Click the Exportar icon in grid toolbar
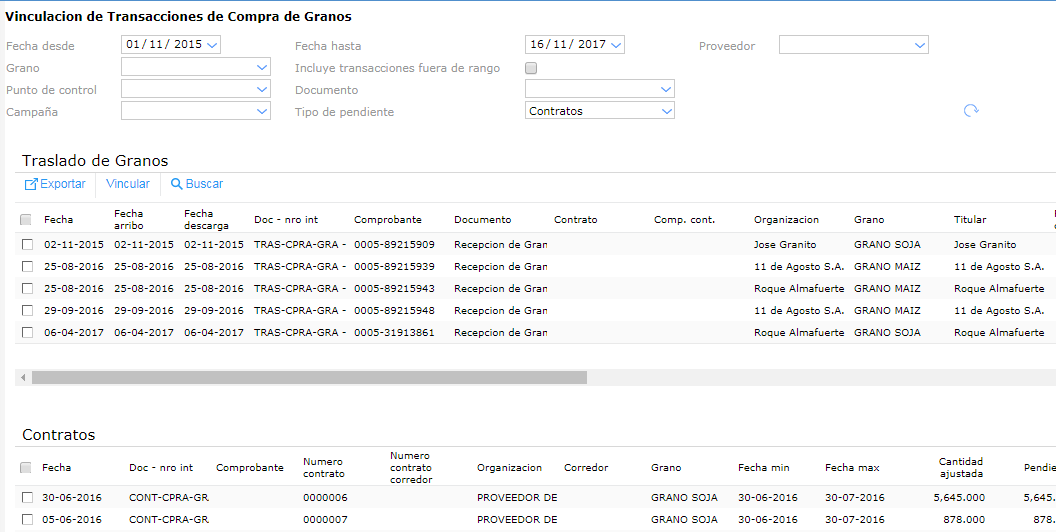The height and width of the screenshot is (532, 1056). (31, 184)
